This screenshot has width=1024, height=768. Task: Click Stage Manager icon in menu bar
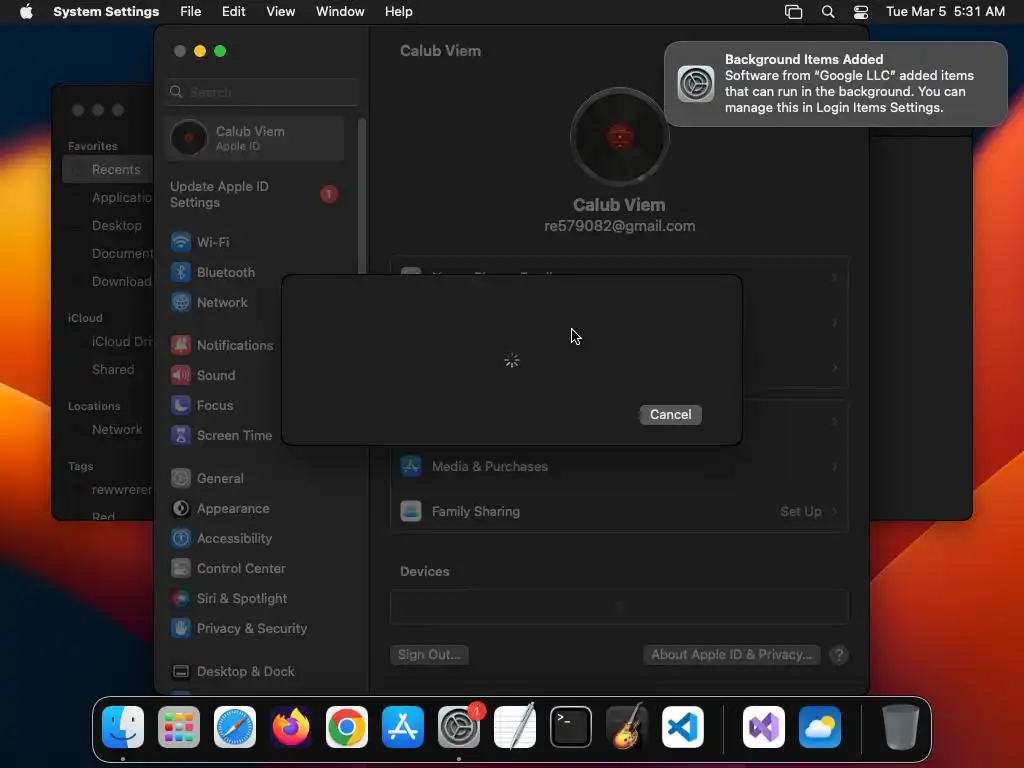click(793, 12)
